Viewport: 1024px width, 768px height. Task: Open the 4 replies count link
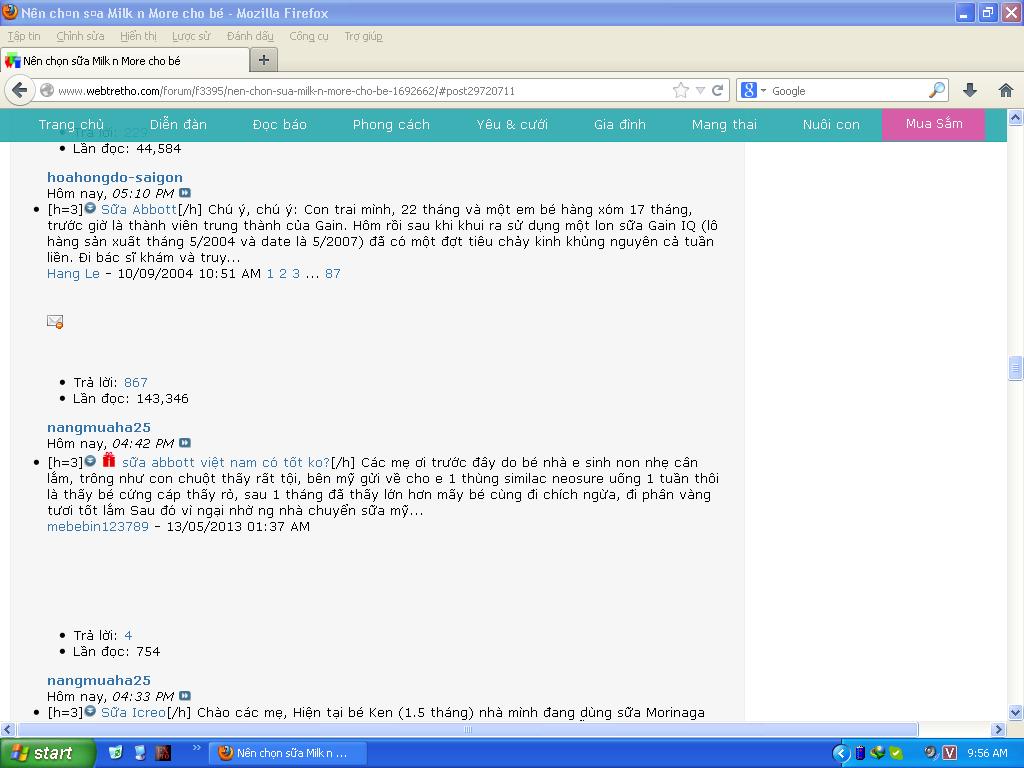tap(128, 635)
